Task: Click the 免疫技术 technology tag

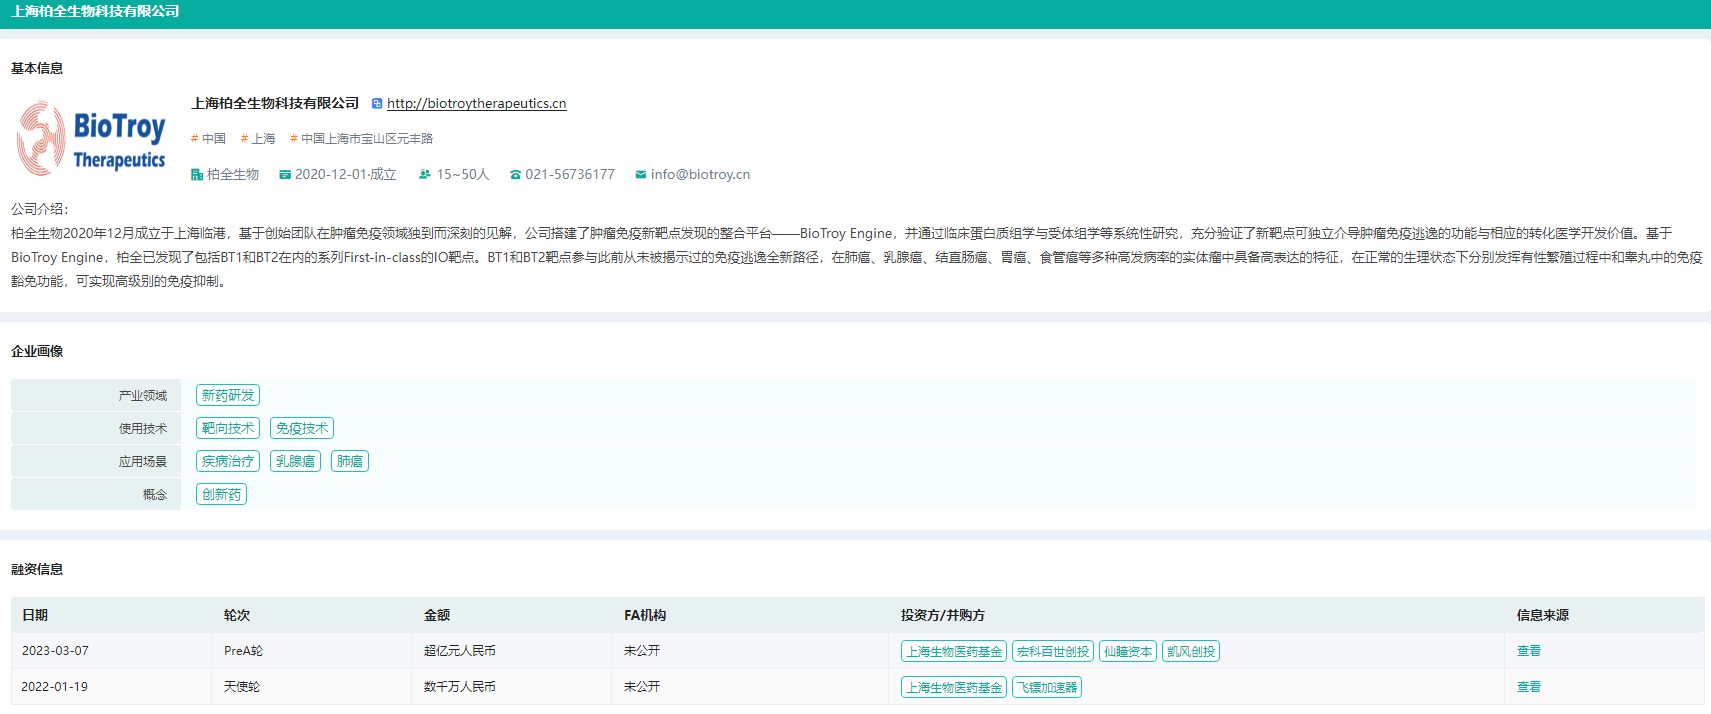Action: [302, 429]
